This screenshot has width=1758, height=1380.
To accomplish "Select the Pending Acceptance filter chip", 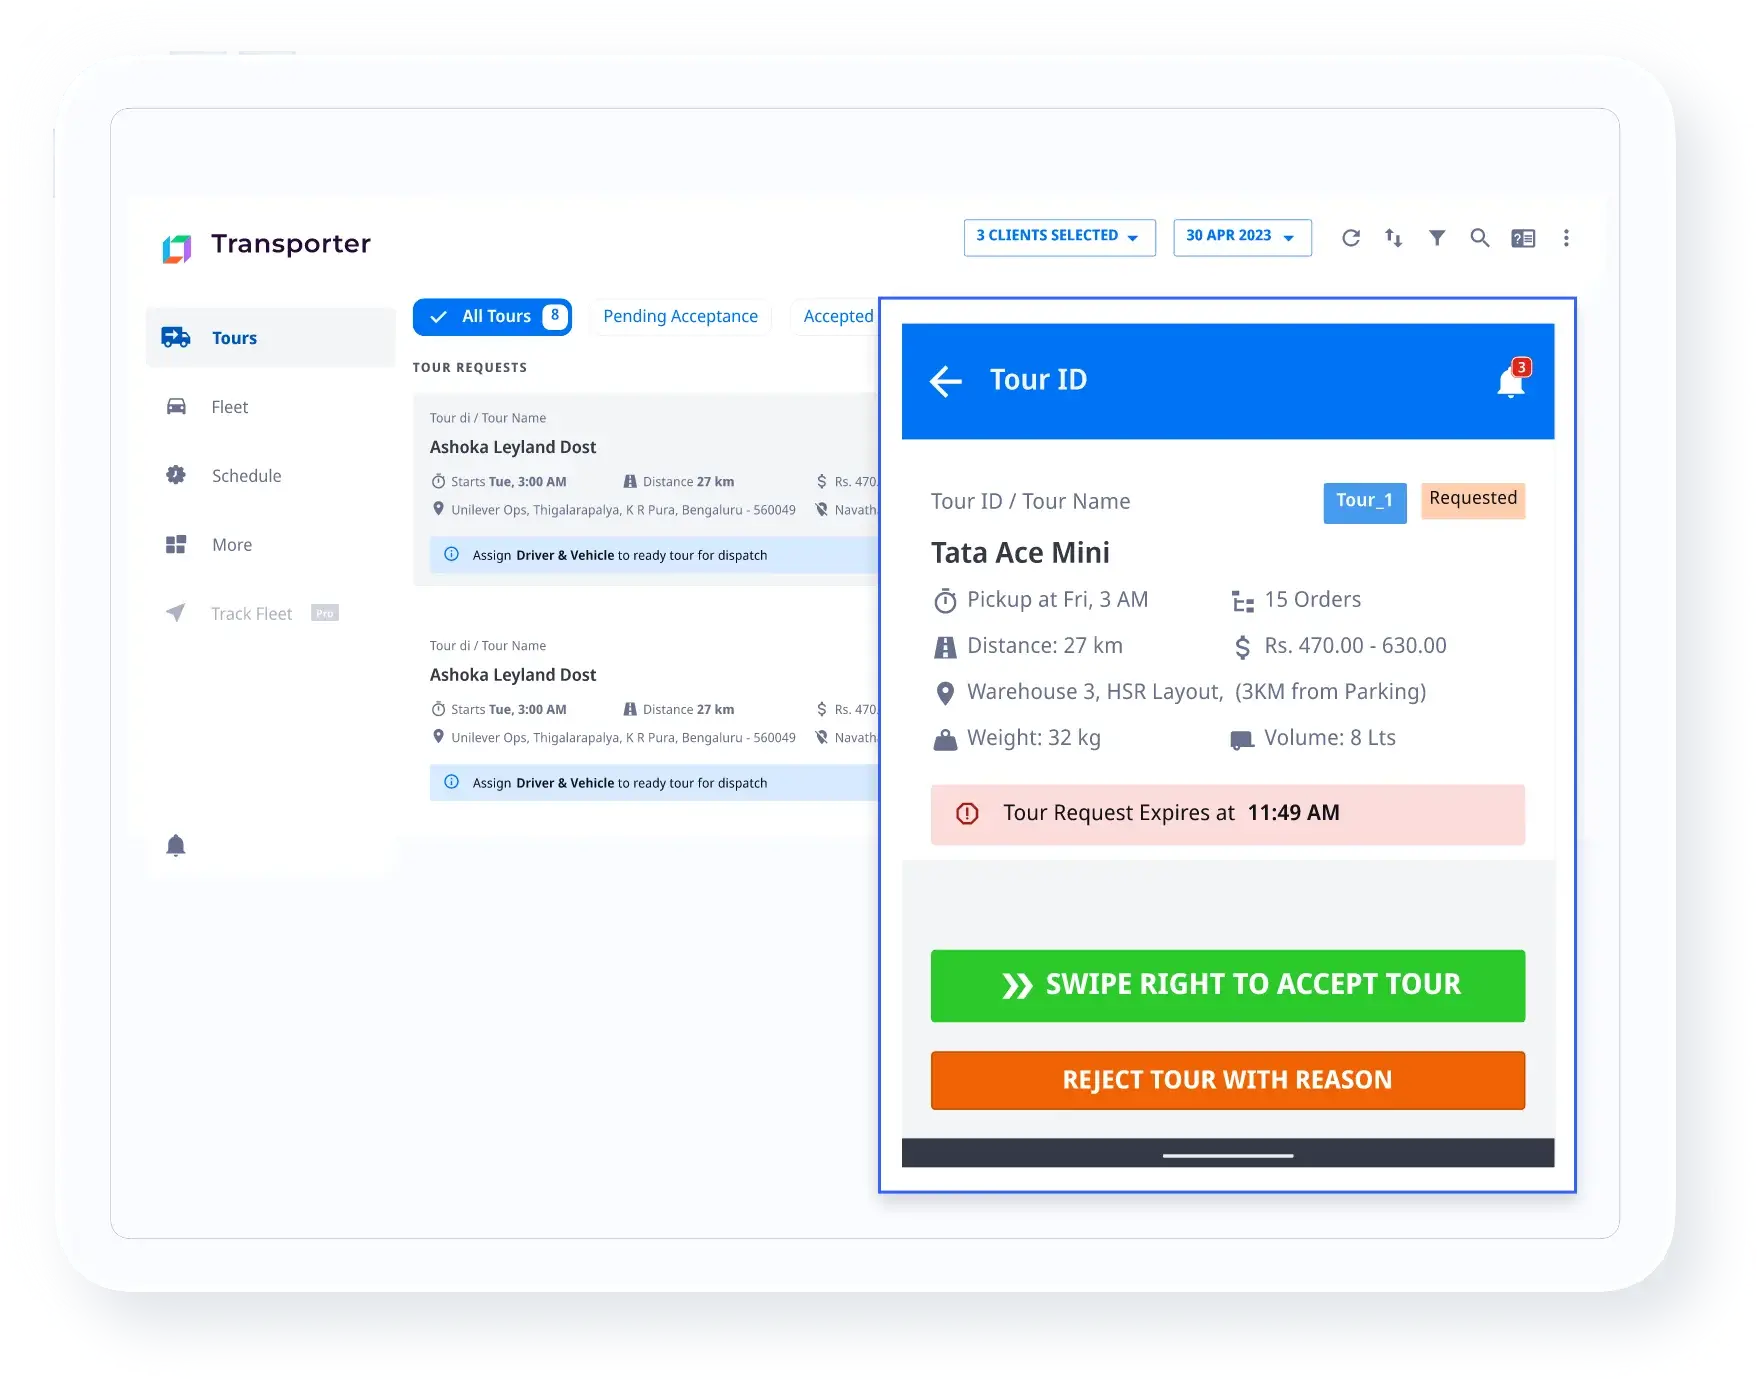I will [x=680, y=317].
